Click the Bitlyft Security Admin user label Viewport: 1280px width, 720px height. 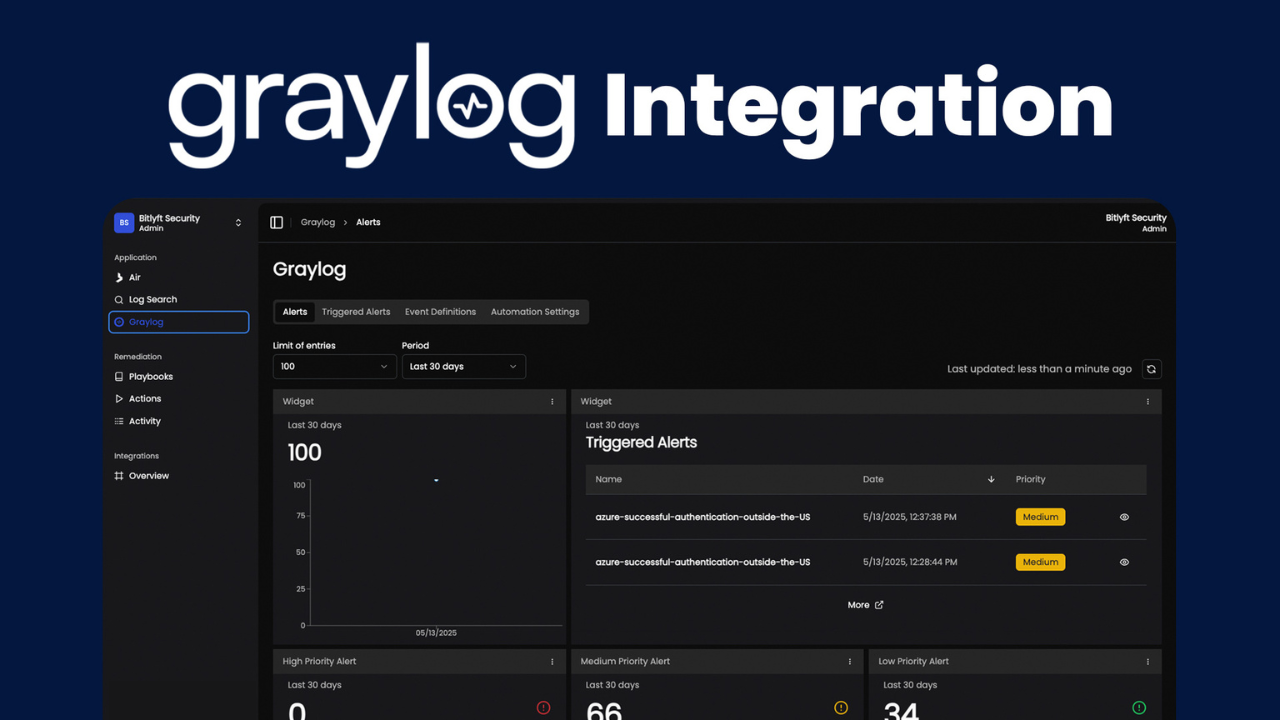click(x=1136, y=223)
